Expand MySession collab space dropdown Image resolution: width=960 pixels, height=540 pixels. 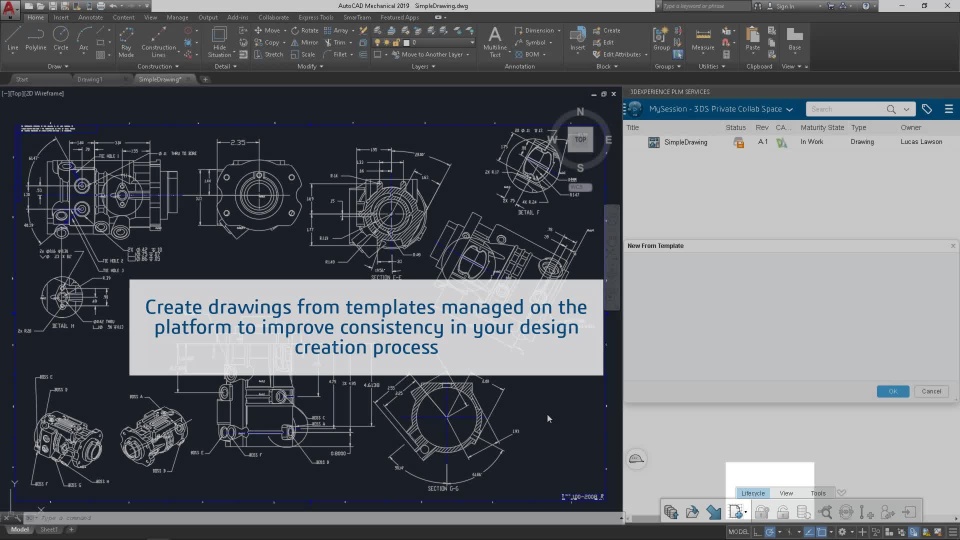point(789,109)
